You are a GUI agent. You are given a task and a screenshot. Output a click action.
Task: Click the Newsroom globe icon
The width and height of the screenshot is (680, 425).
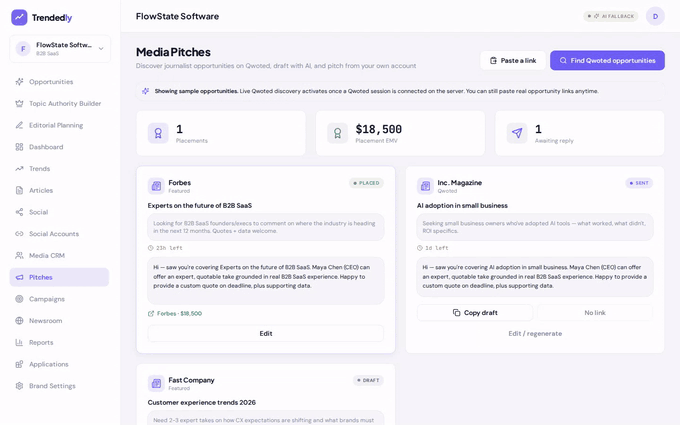[19, 320]
